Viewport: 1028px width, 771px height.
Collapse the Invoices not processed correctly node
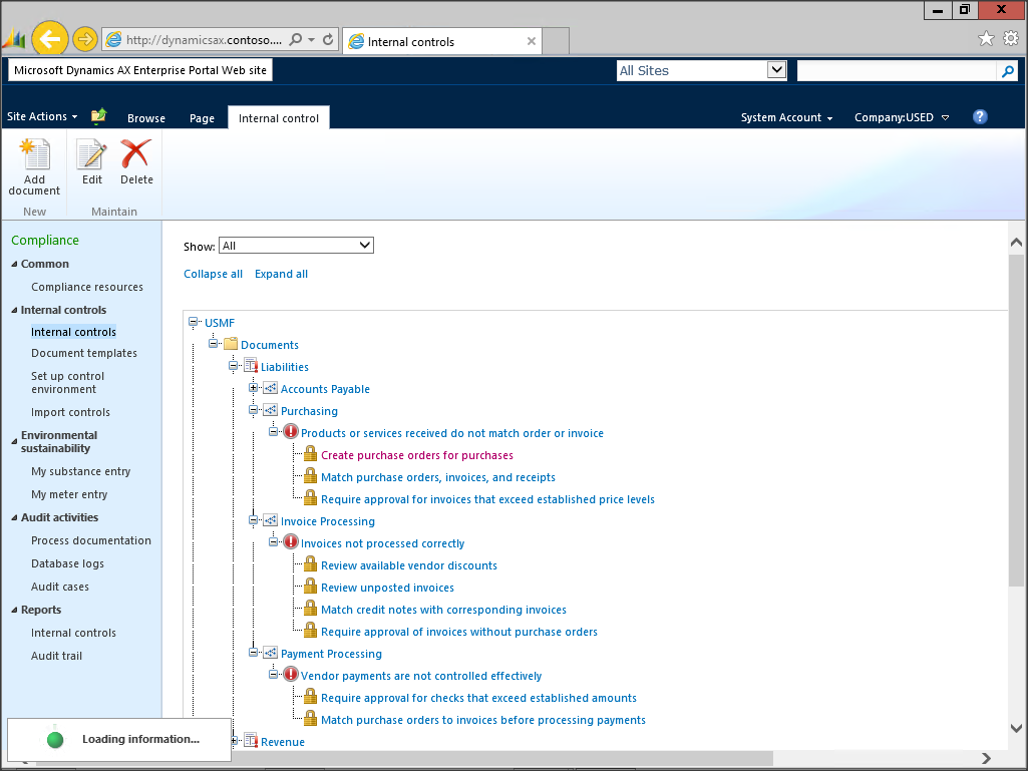[274, 542]
